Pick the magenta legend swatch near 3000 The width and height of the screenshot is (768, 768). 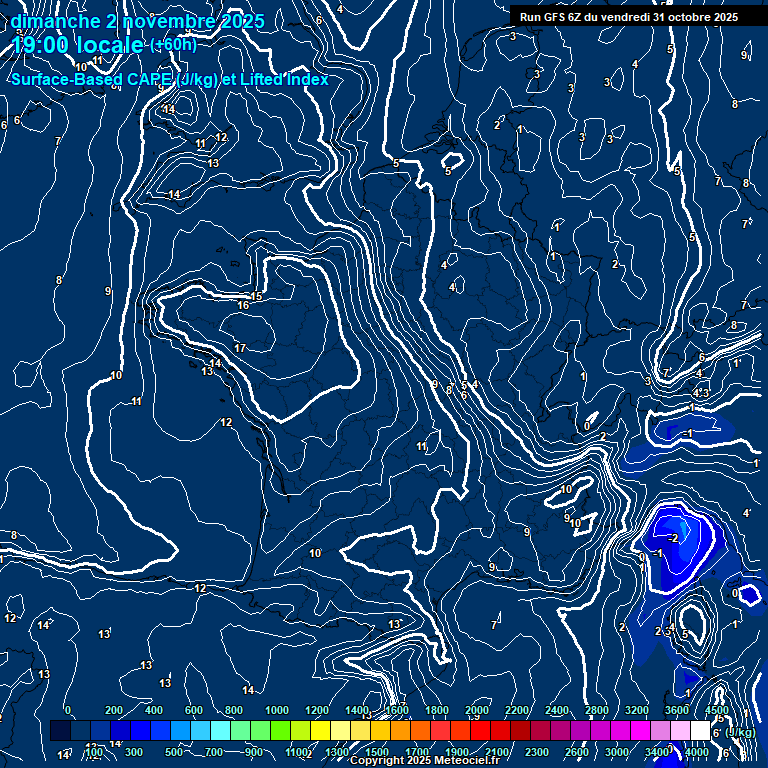pyautogui.click(x=620, y=731)
